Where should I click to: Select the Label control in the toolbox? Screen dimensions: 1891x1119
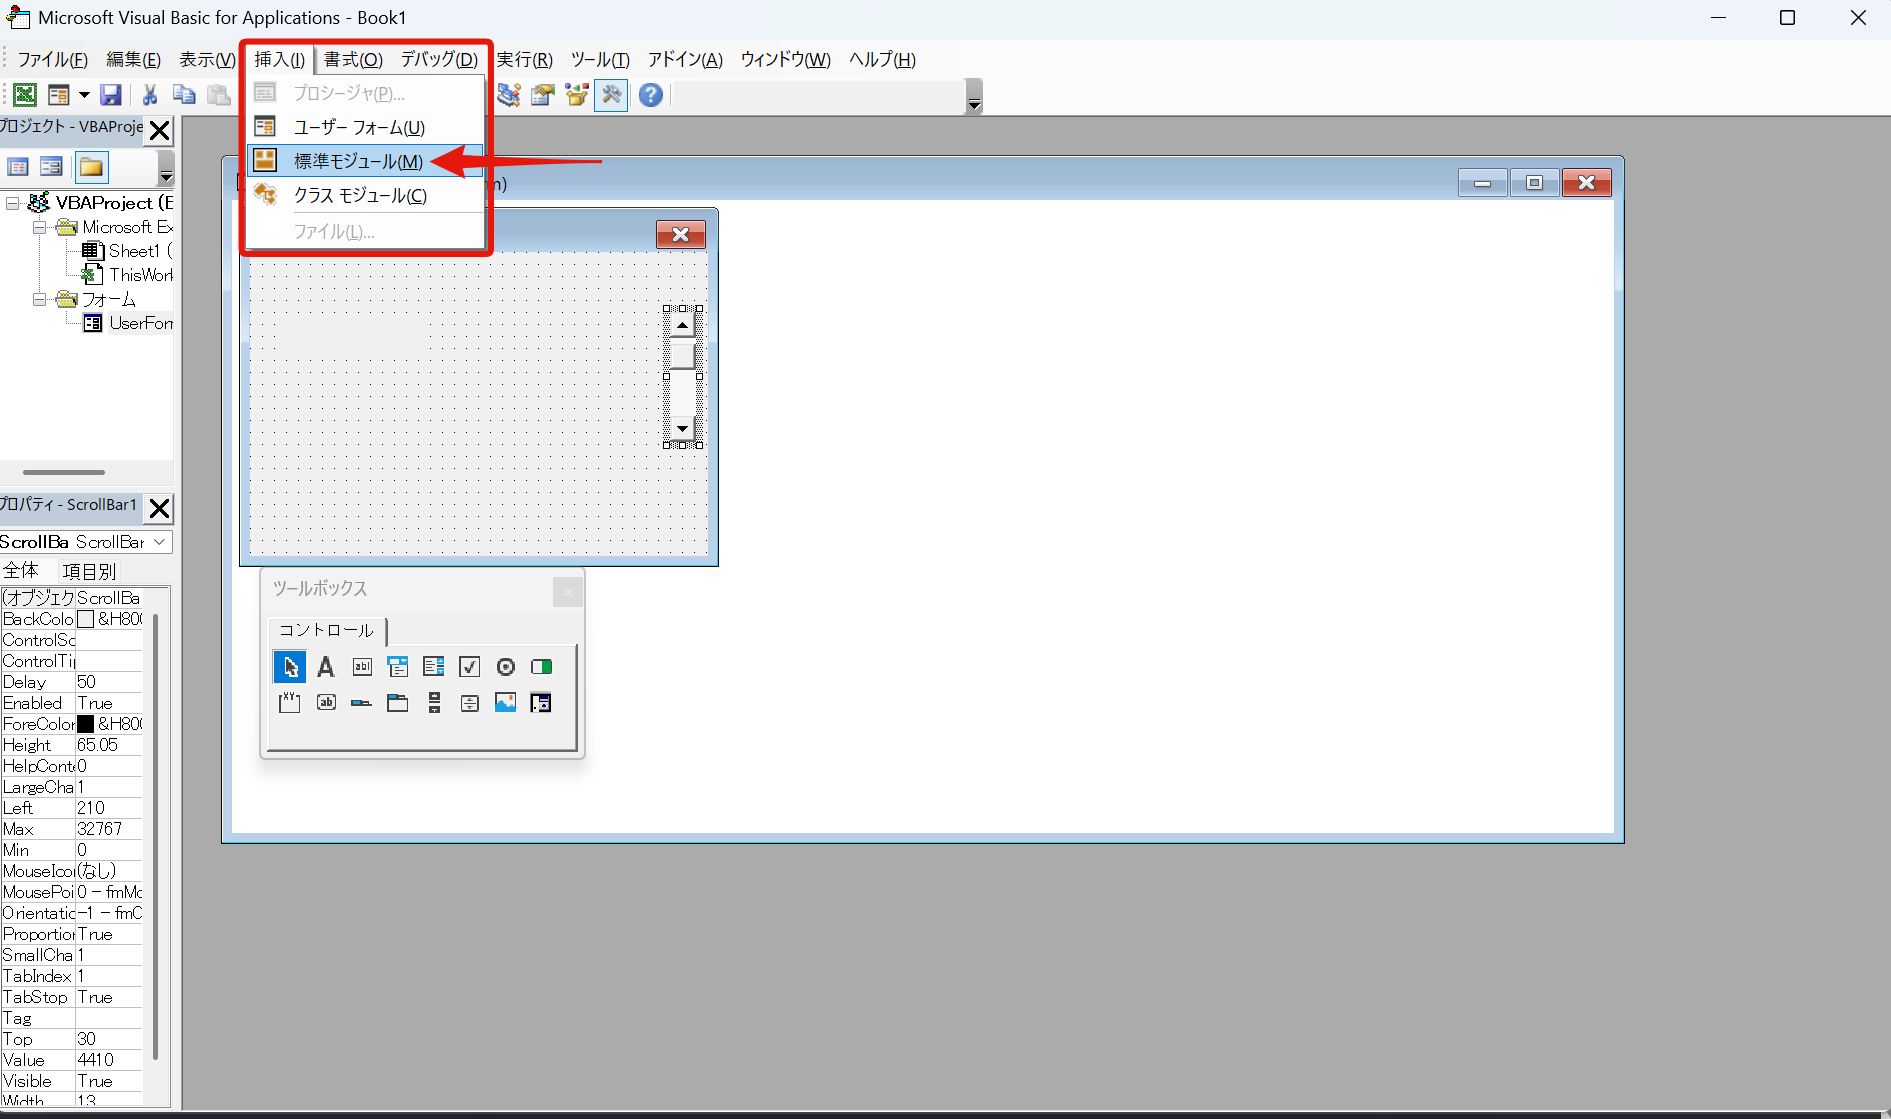click(x=325, y=667)
